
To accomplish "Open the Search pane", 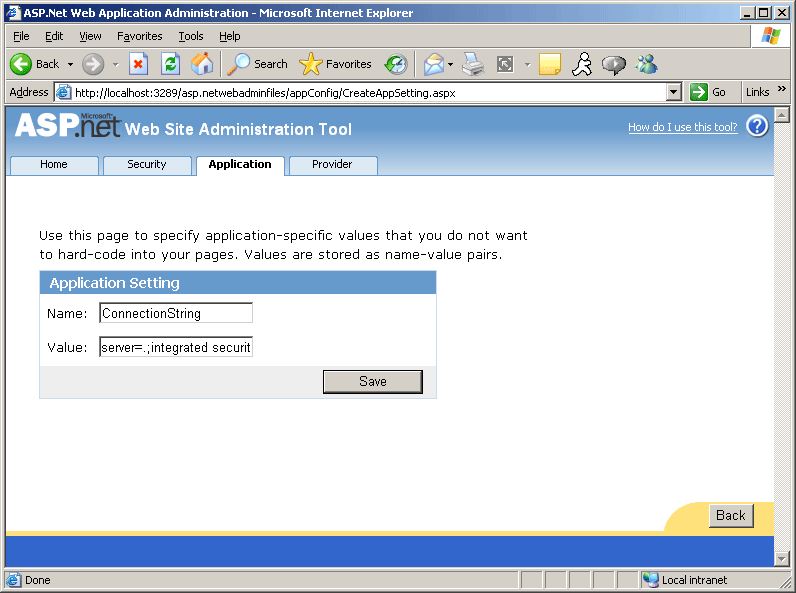I will coord(258,64).
